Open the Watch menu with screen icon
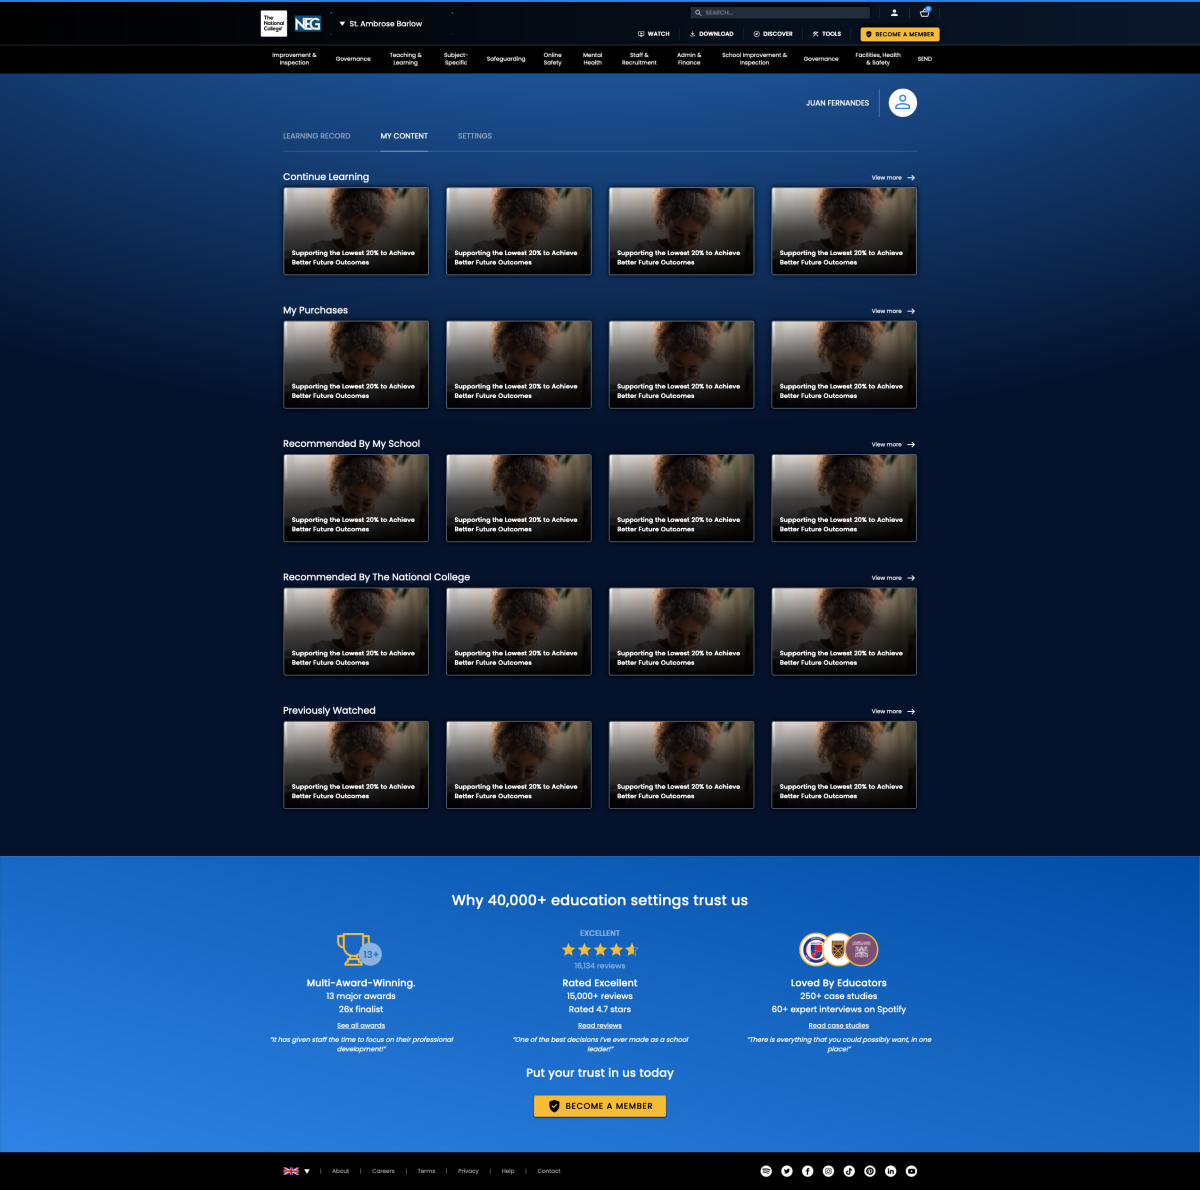The image size is (1200, 1190). 654,34
